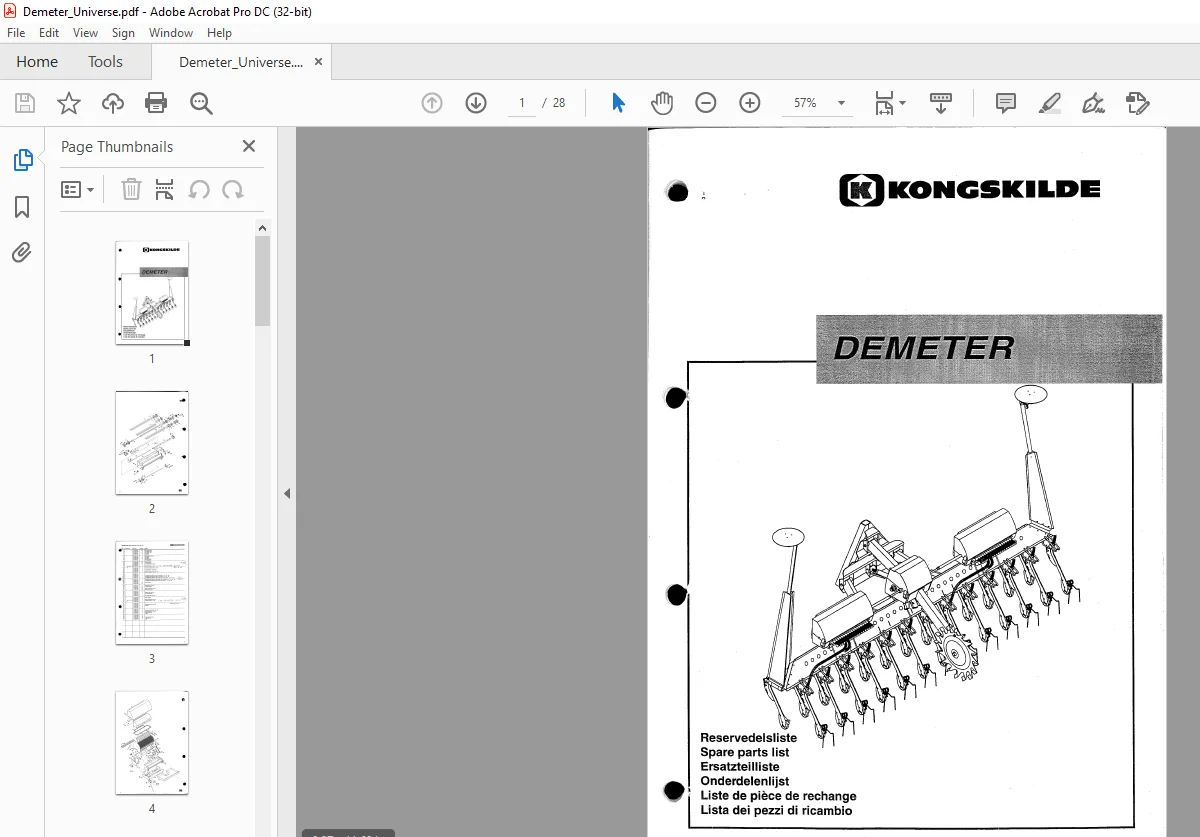Switch to the Tools tab
Screen dimensions: 1200x837
(105, 62)
